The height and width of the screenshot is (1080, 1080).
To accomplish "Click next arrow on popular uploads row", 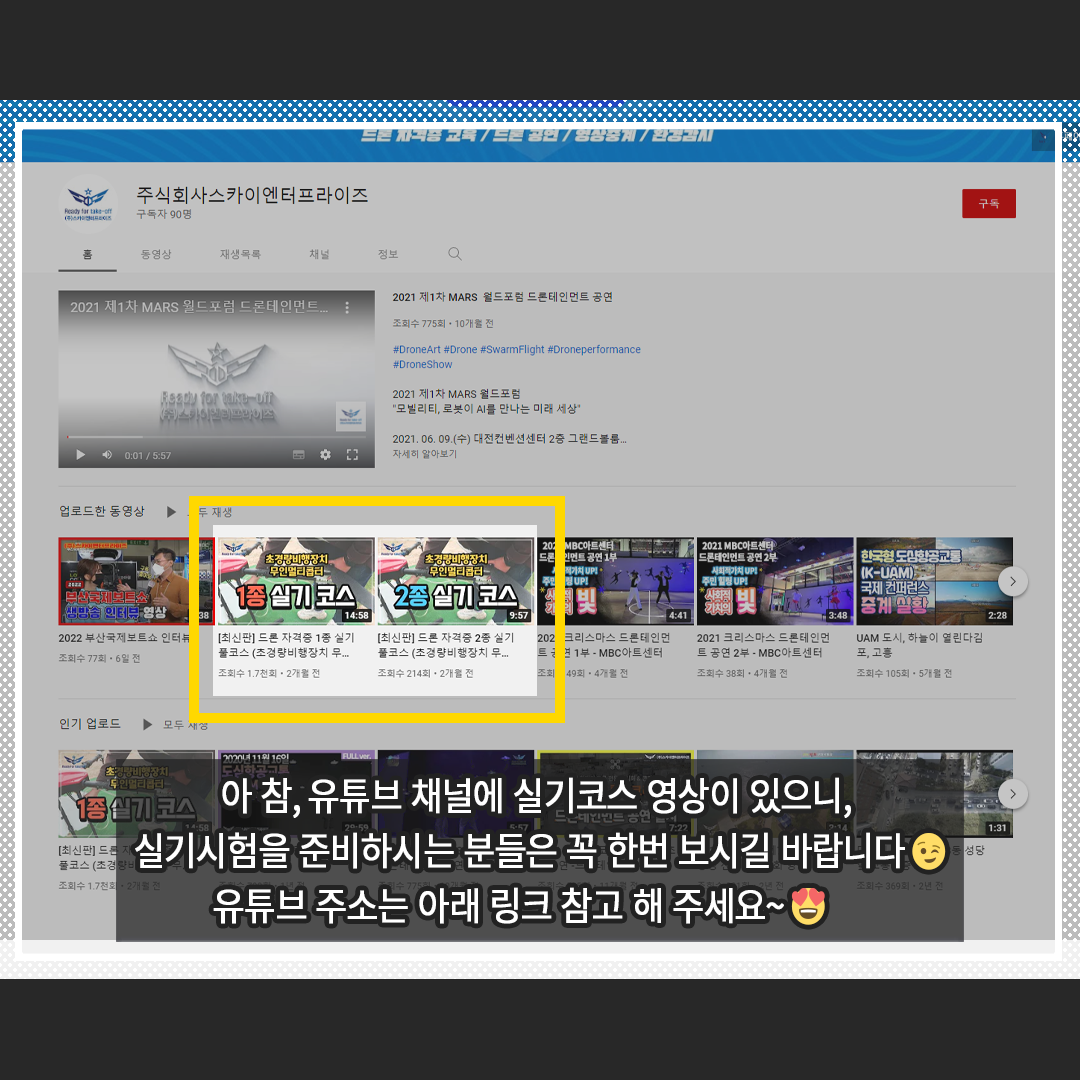I will pyautogui.click(x=1012, y=793).
